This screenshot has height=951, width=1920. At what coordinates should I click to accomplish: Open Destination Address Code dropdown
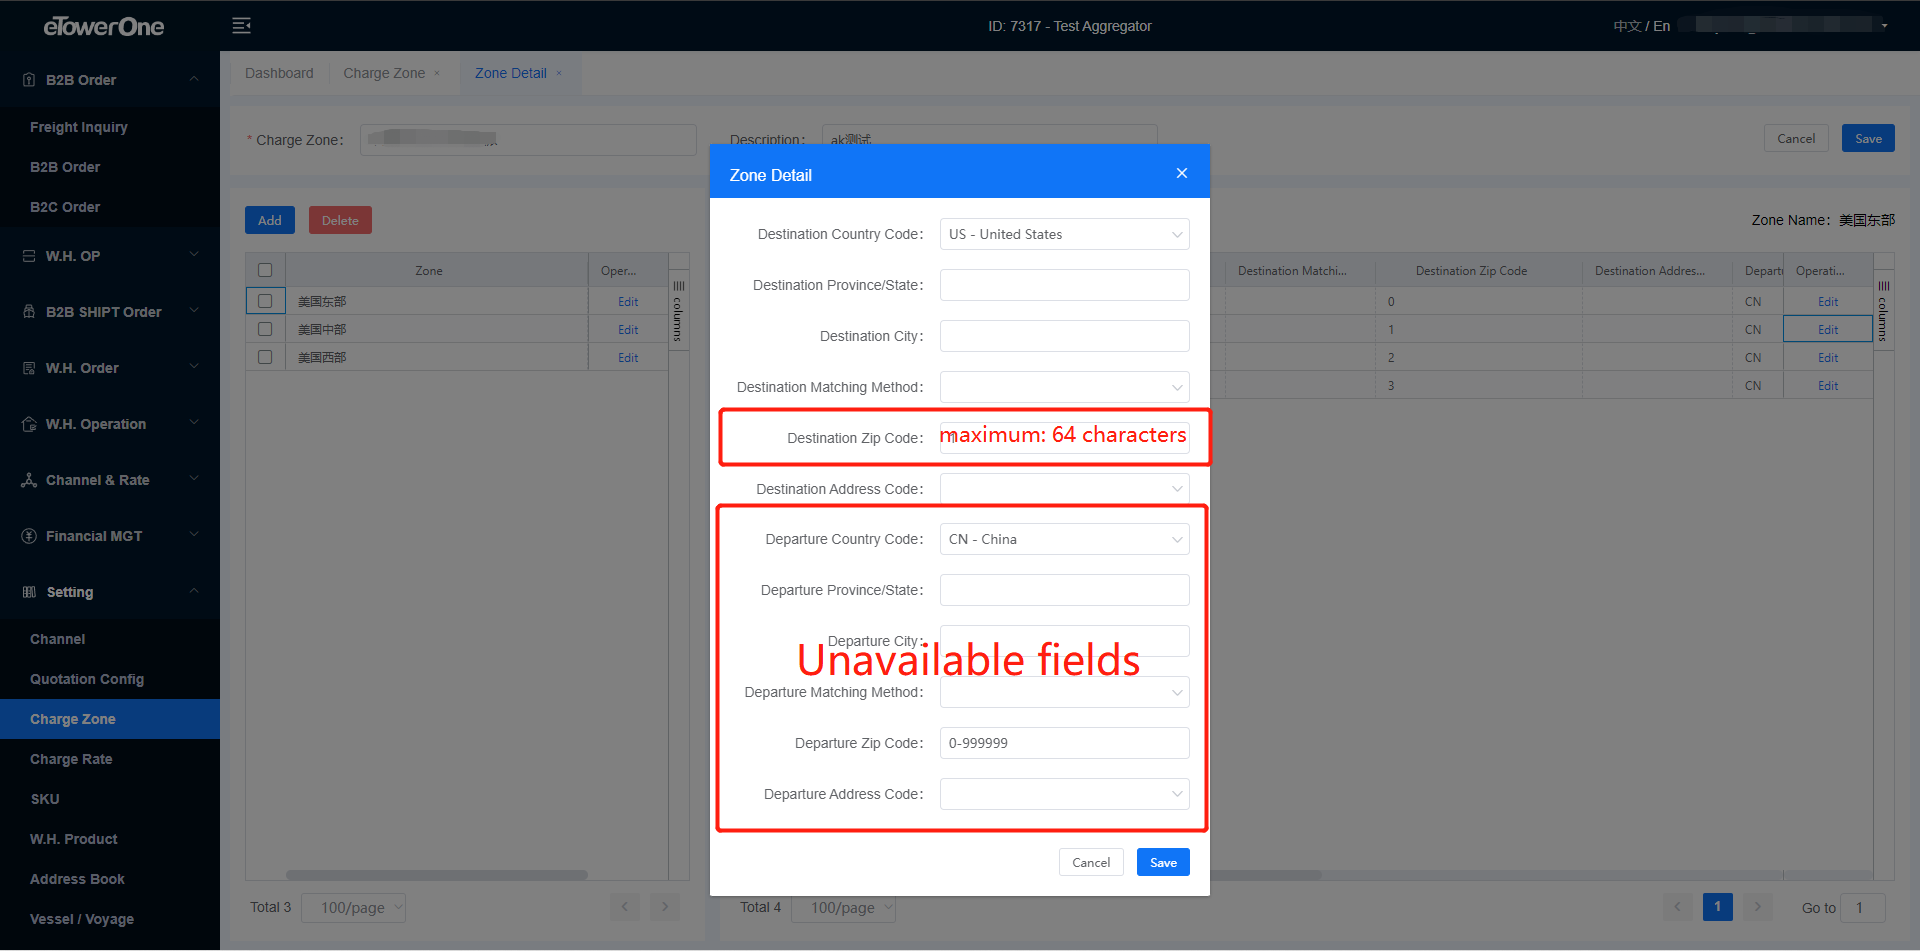tap(1065, 489)
